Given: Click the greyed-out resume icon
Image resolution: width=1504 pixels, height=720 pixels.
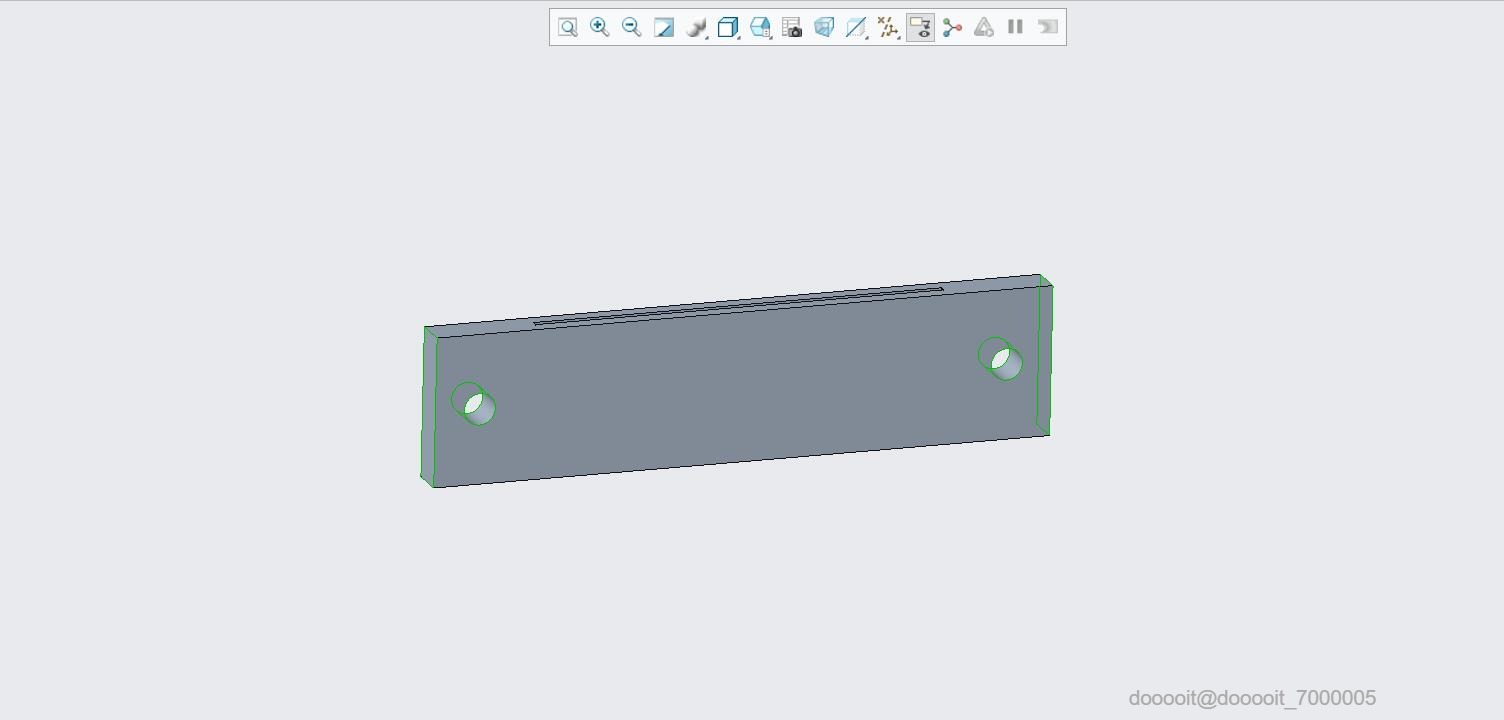Looking at the screenshot, I should coord(1047,27).
